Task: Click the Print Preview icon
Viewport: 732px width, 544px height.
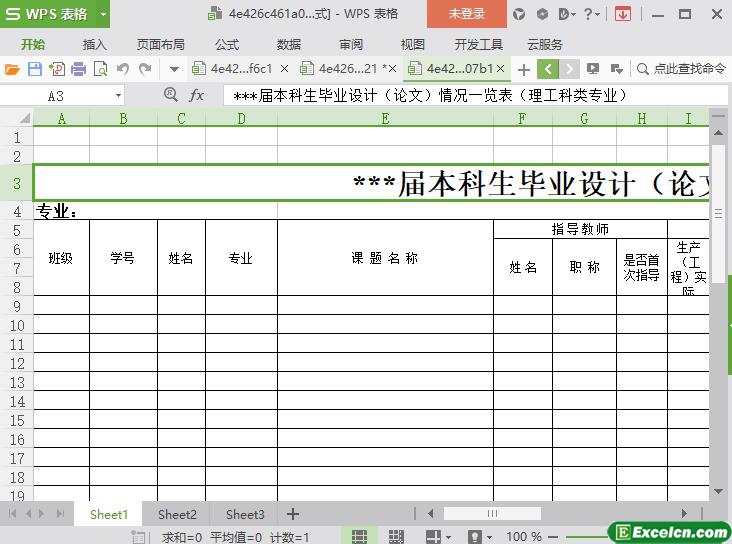Action: pos(100,69)
